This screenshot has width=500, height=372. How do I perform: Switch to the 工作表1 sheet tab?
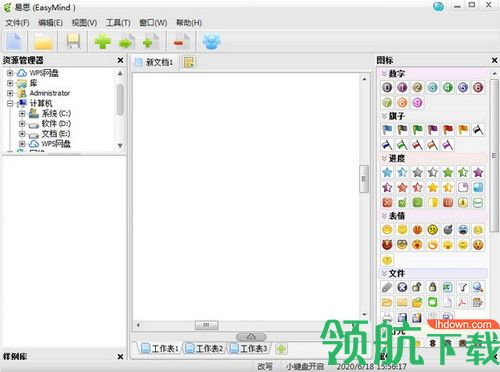[x=160, y=349]
